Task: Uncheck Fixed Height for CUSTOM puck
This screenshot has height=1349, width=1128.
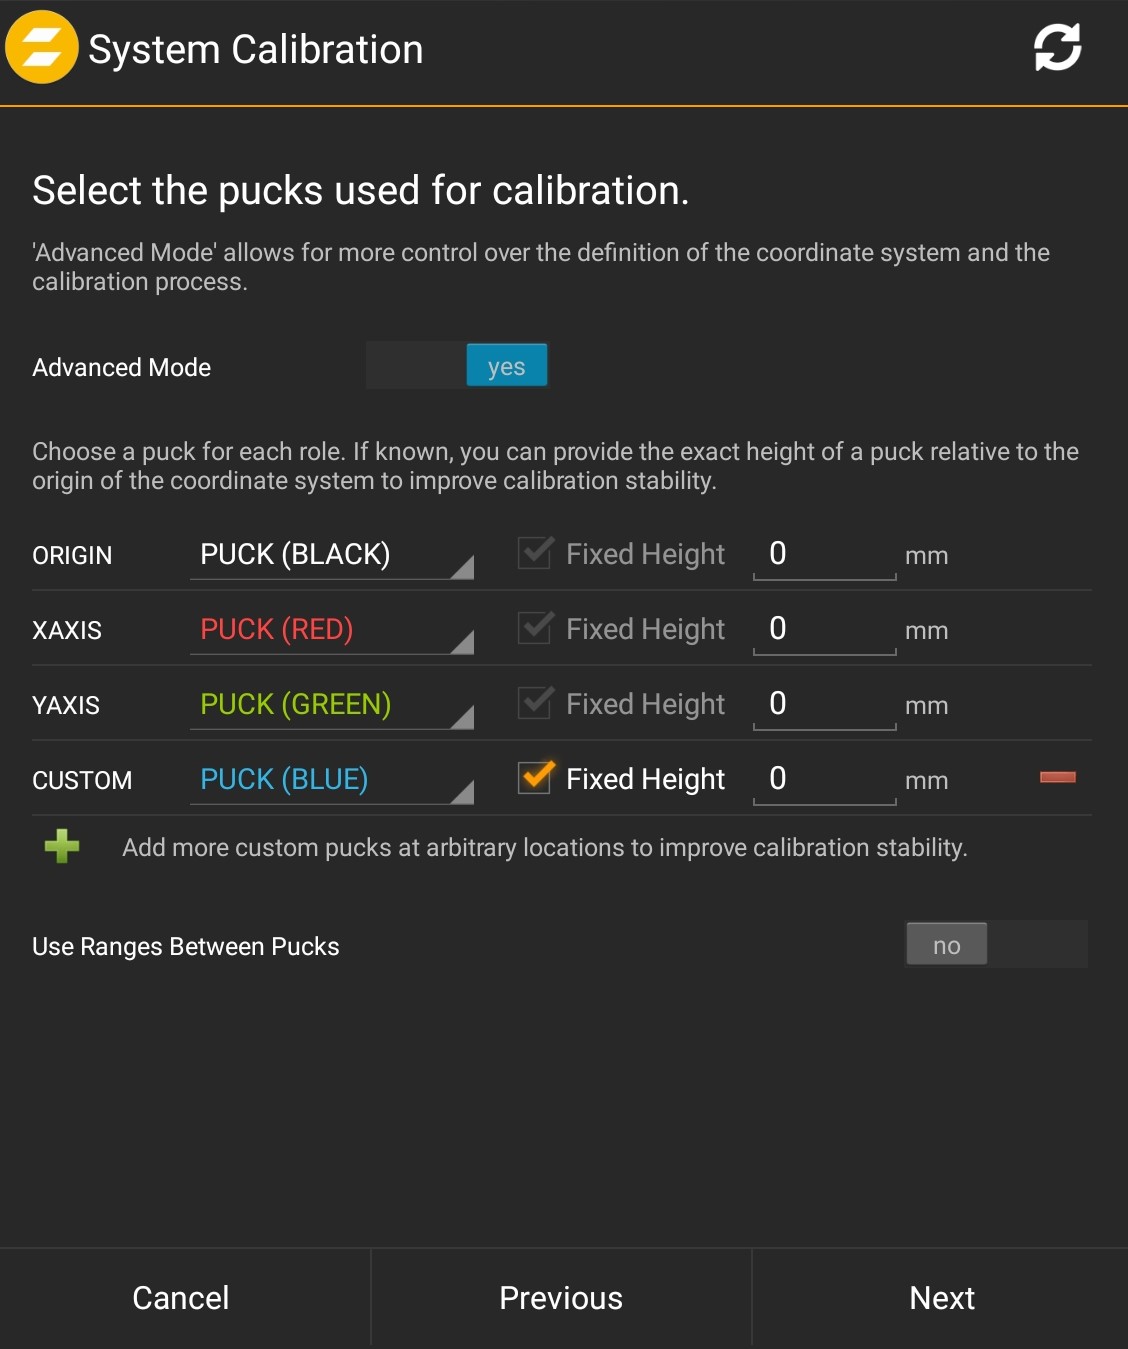Action: click(x=536, y=777)
